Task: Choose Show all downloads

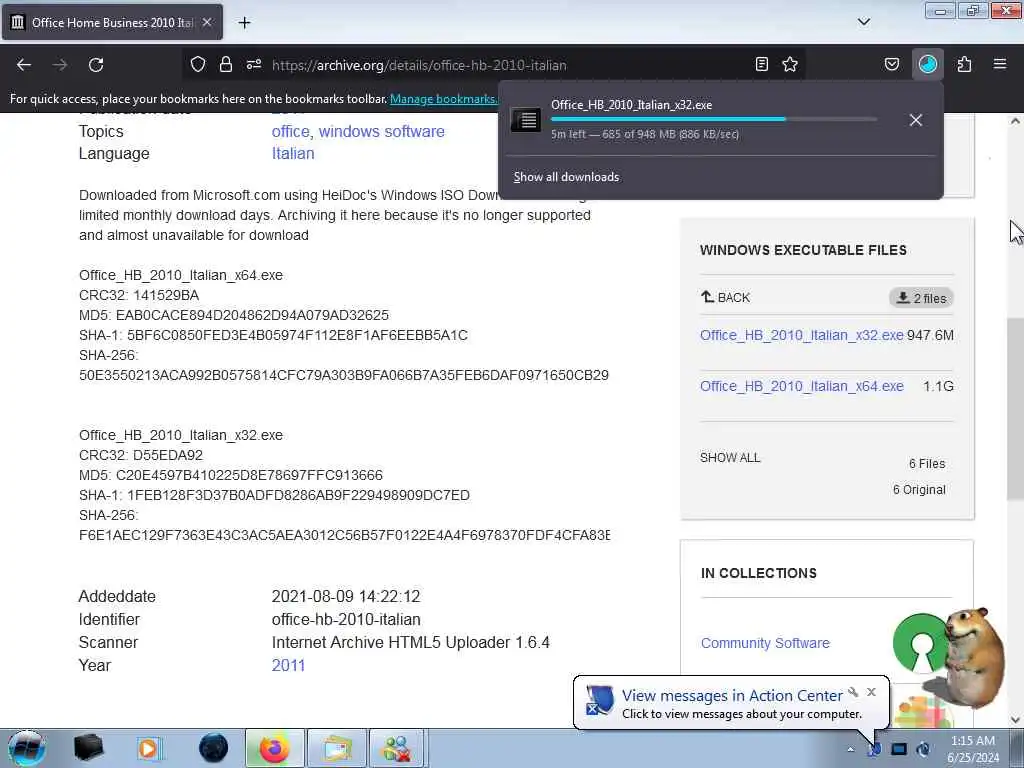Action: pos(566,177)
